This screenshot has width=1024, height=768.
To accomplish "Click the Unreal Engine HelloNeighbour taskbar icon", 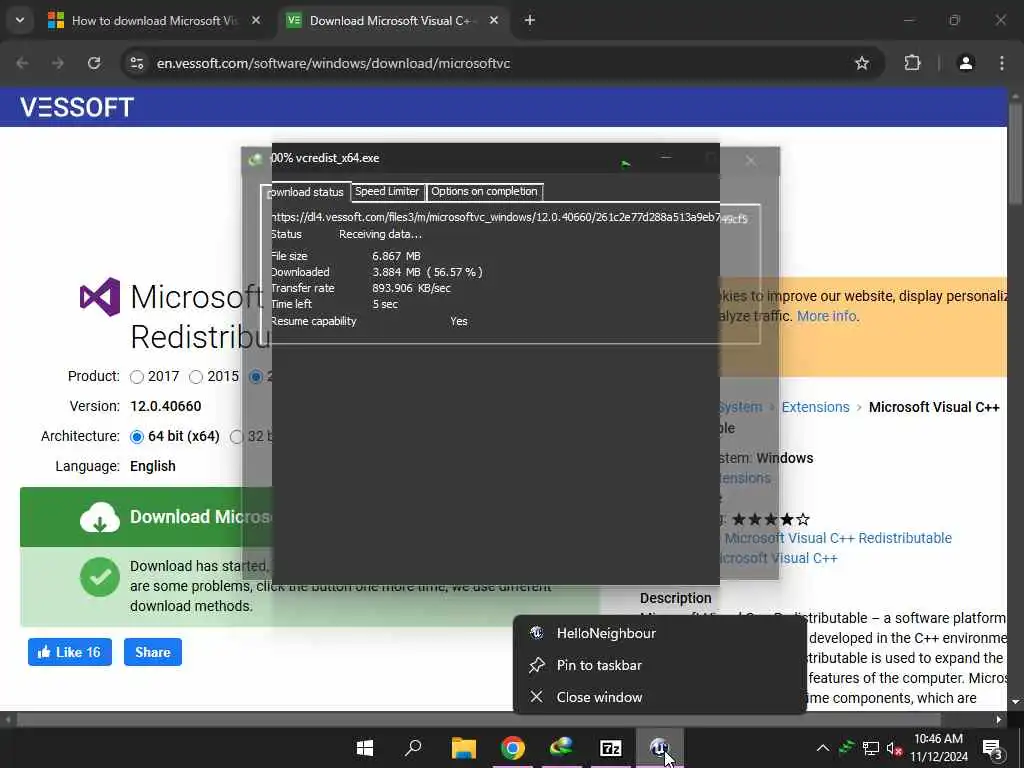I will [x=660, y=748].
